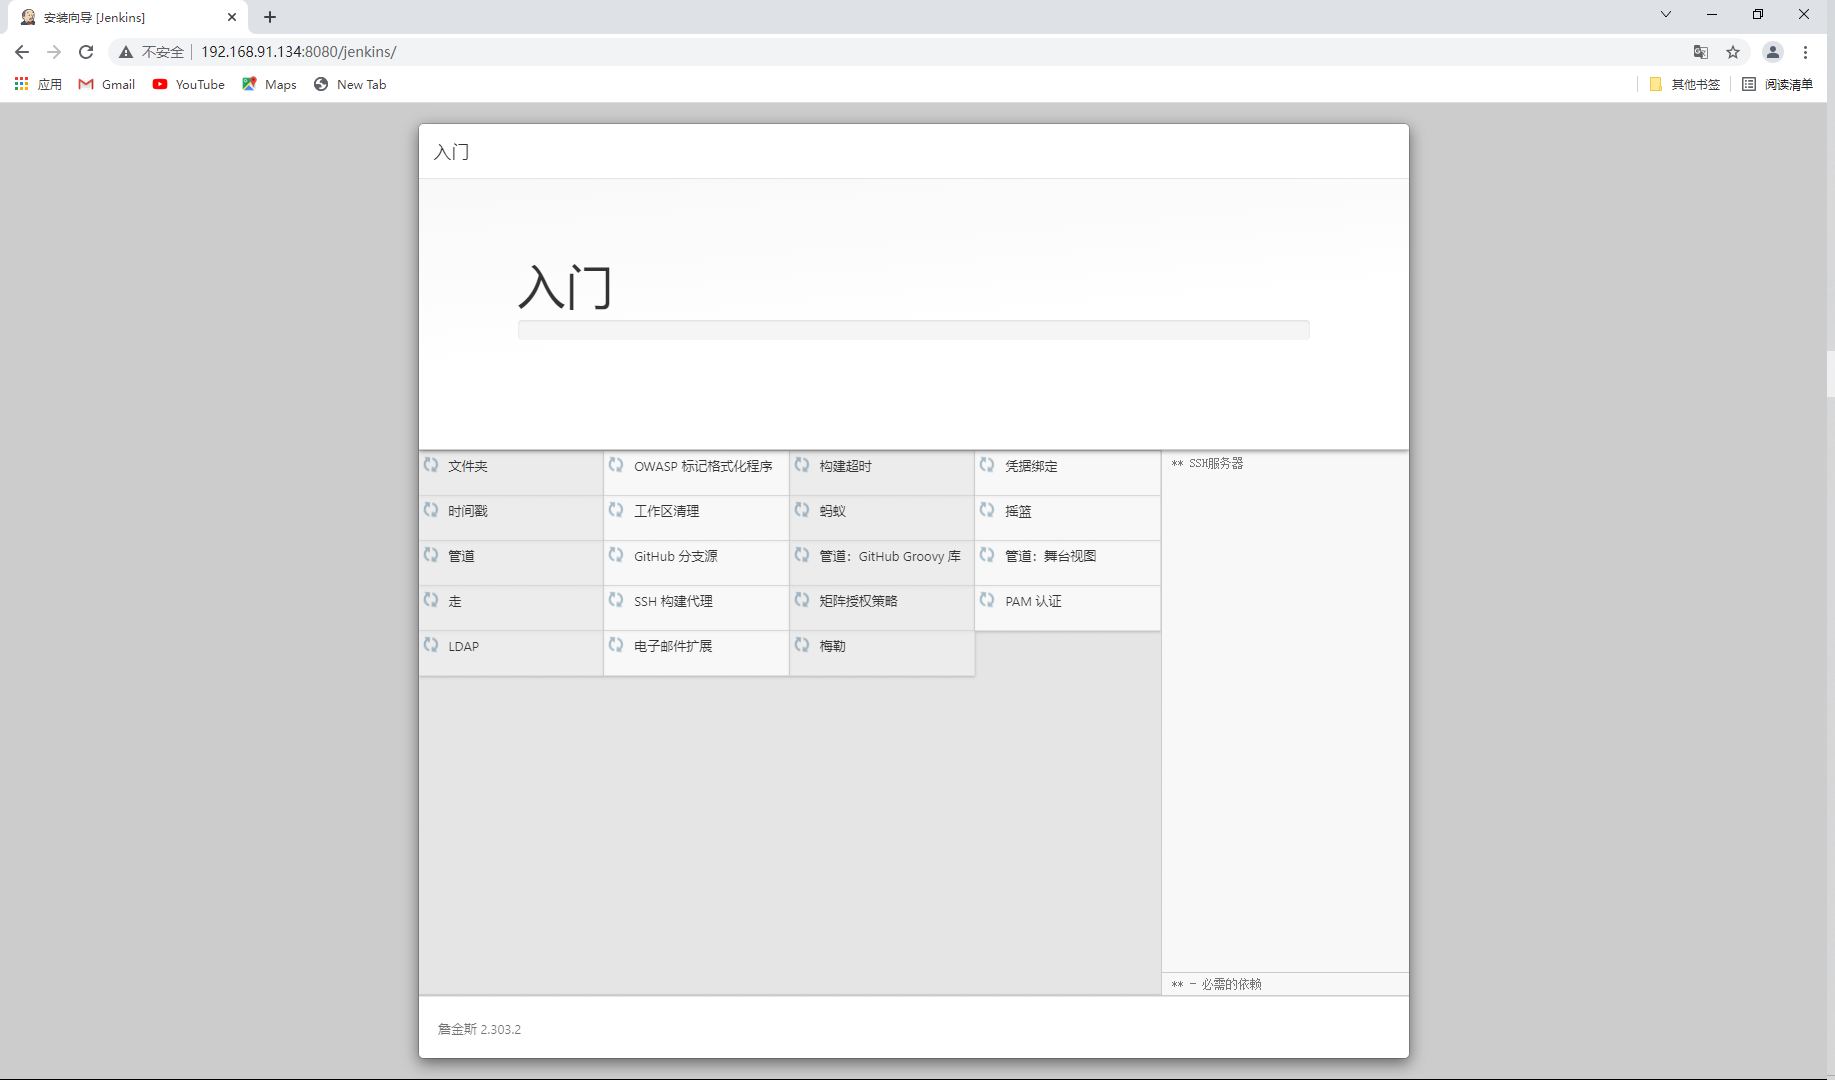Screen dimensions: 1835x1080
Task: Select the GitHub 分支源 plugin text
Action: (x=676, y=556)
